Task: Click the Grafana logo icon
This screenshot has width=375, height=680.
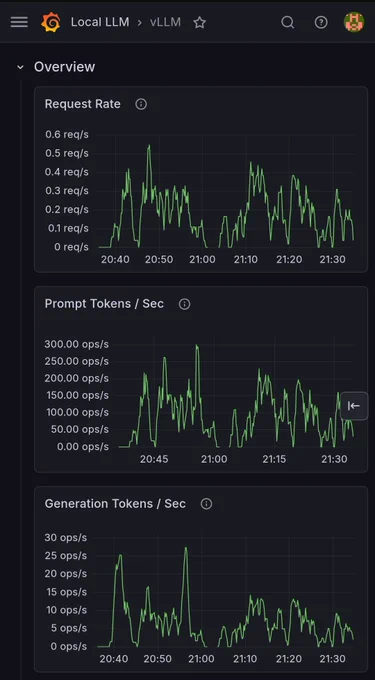Action: point(51,22)
